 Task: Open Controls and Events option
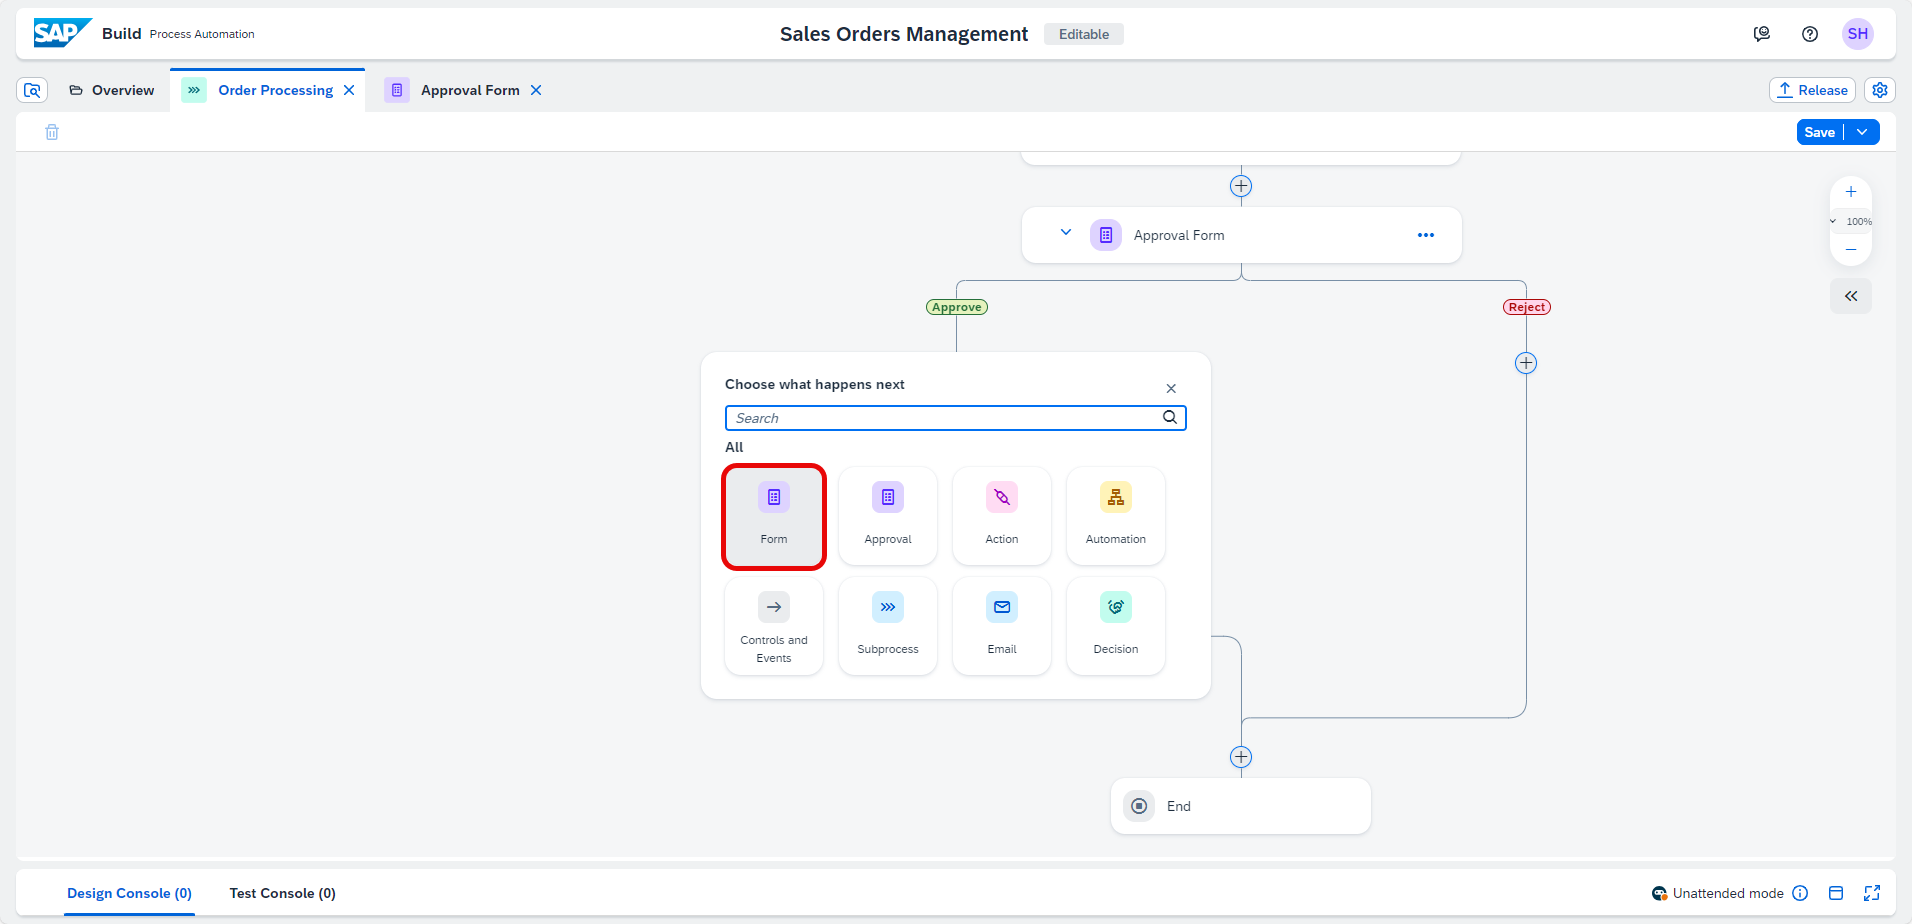774,626
